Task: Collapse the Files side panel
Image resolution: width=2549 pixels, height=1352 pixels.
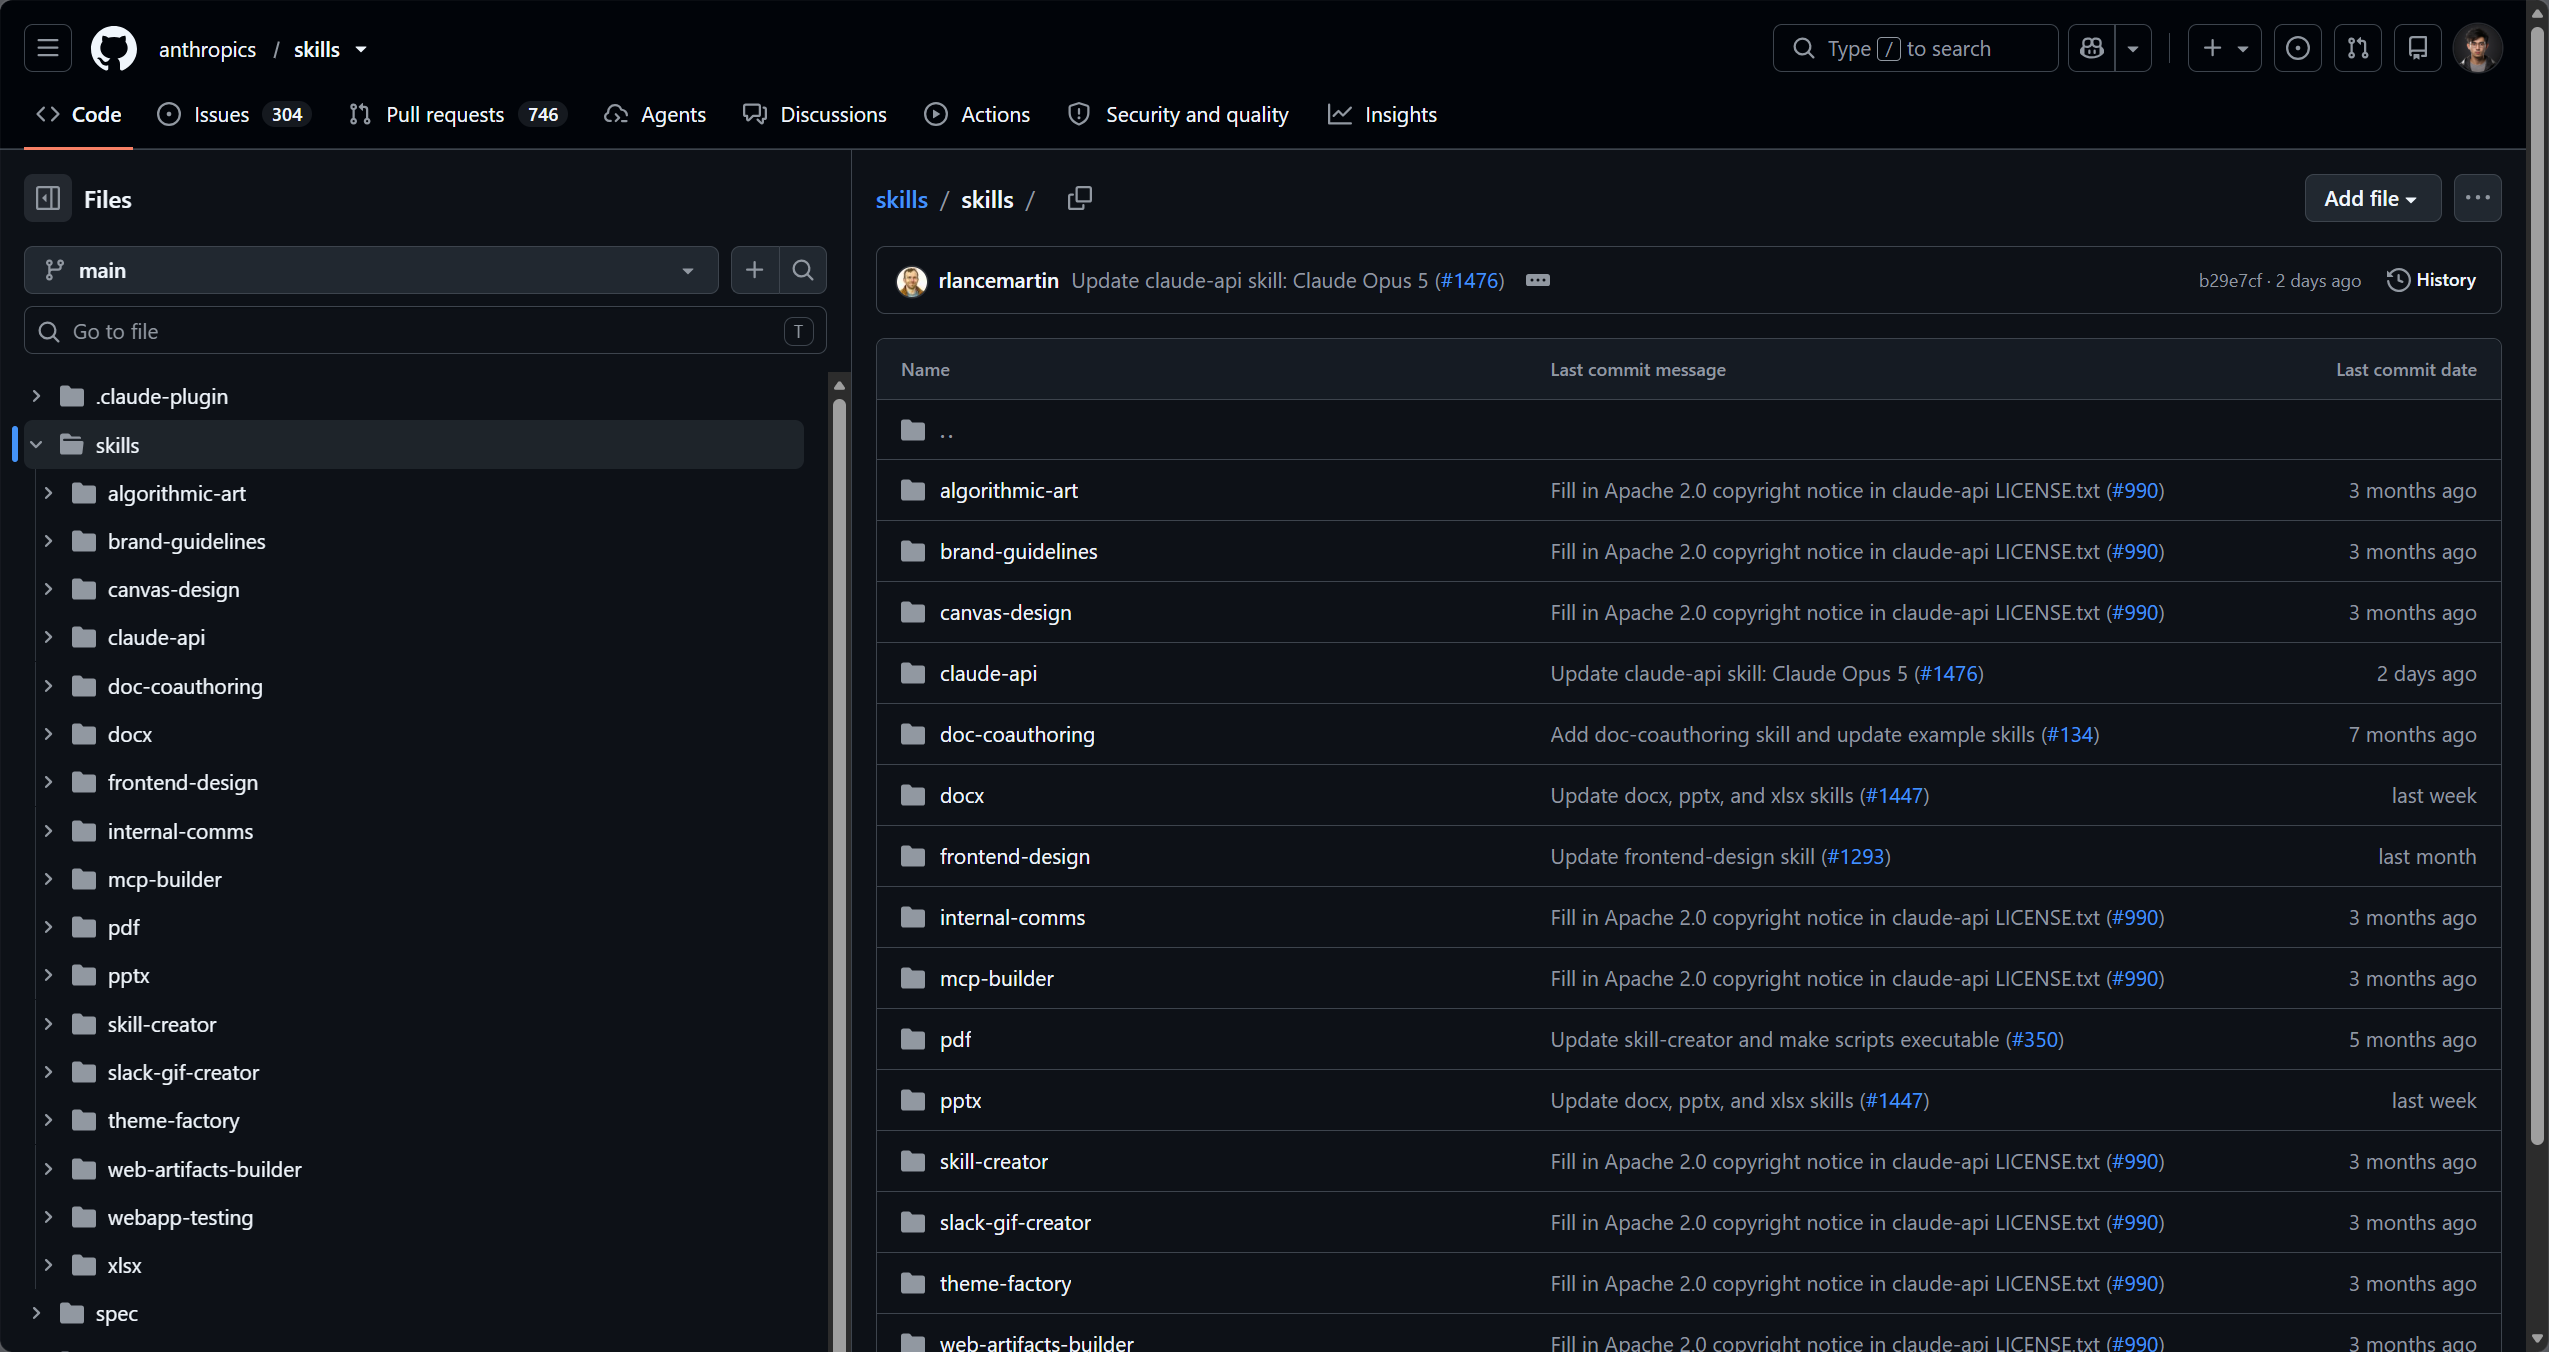Action: [x=48, y=198]
